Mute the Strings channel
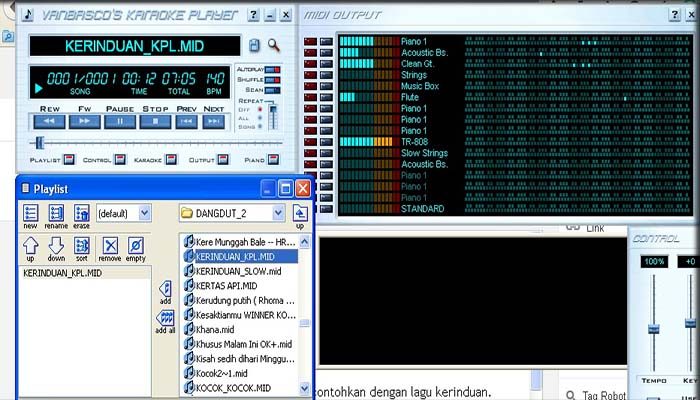700x400 pixels. pyautogui.click(x=310, y=75)
